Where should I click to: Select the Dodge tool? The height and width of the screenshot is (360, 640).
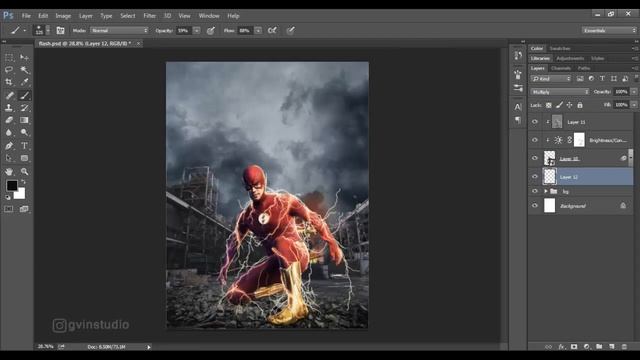pos(24,132)
